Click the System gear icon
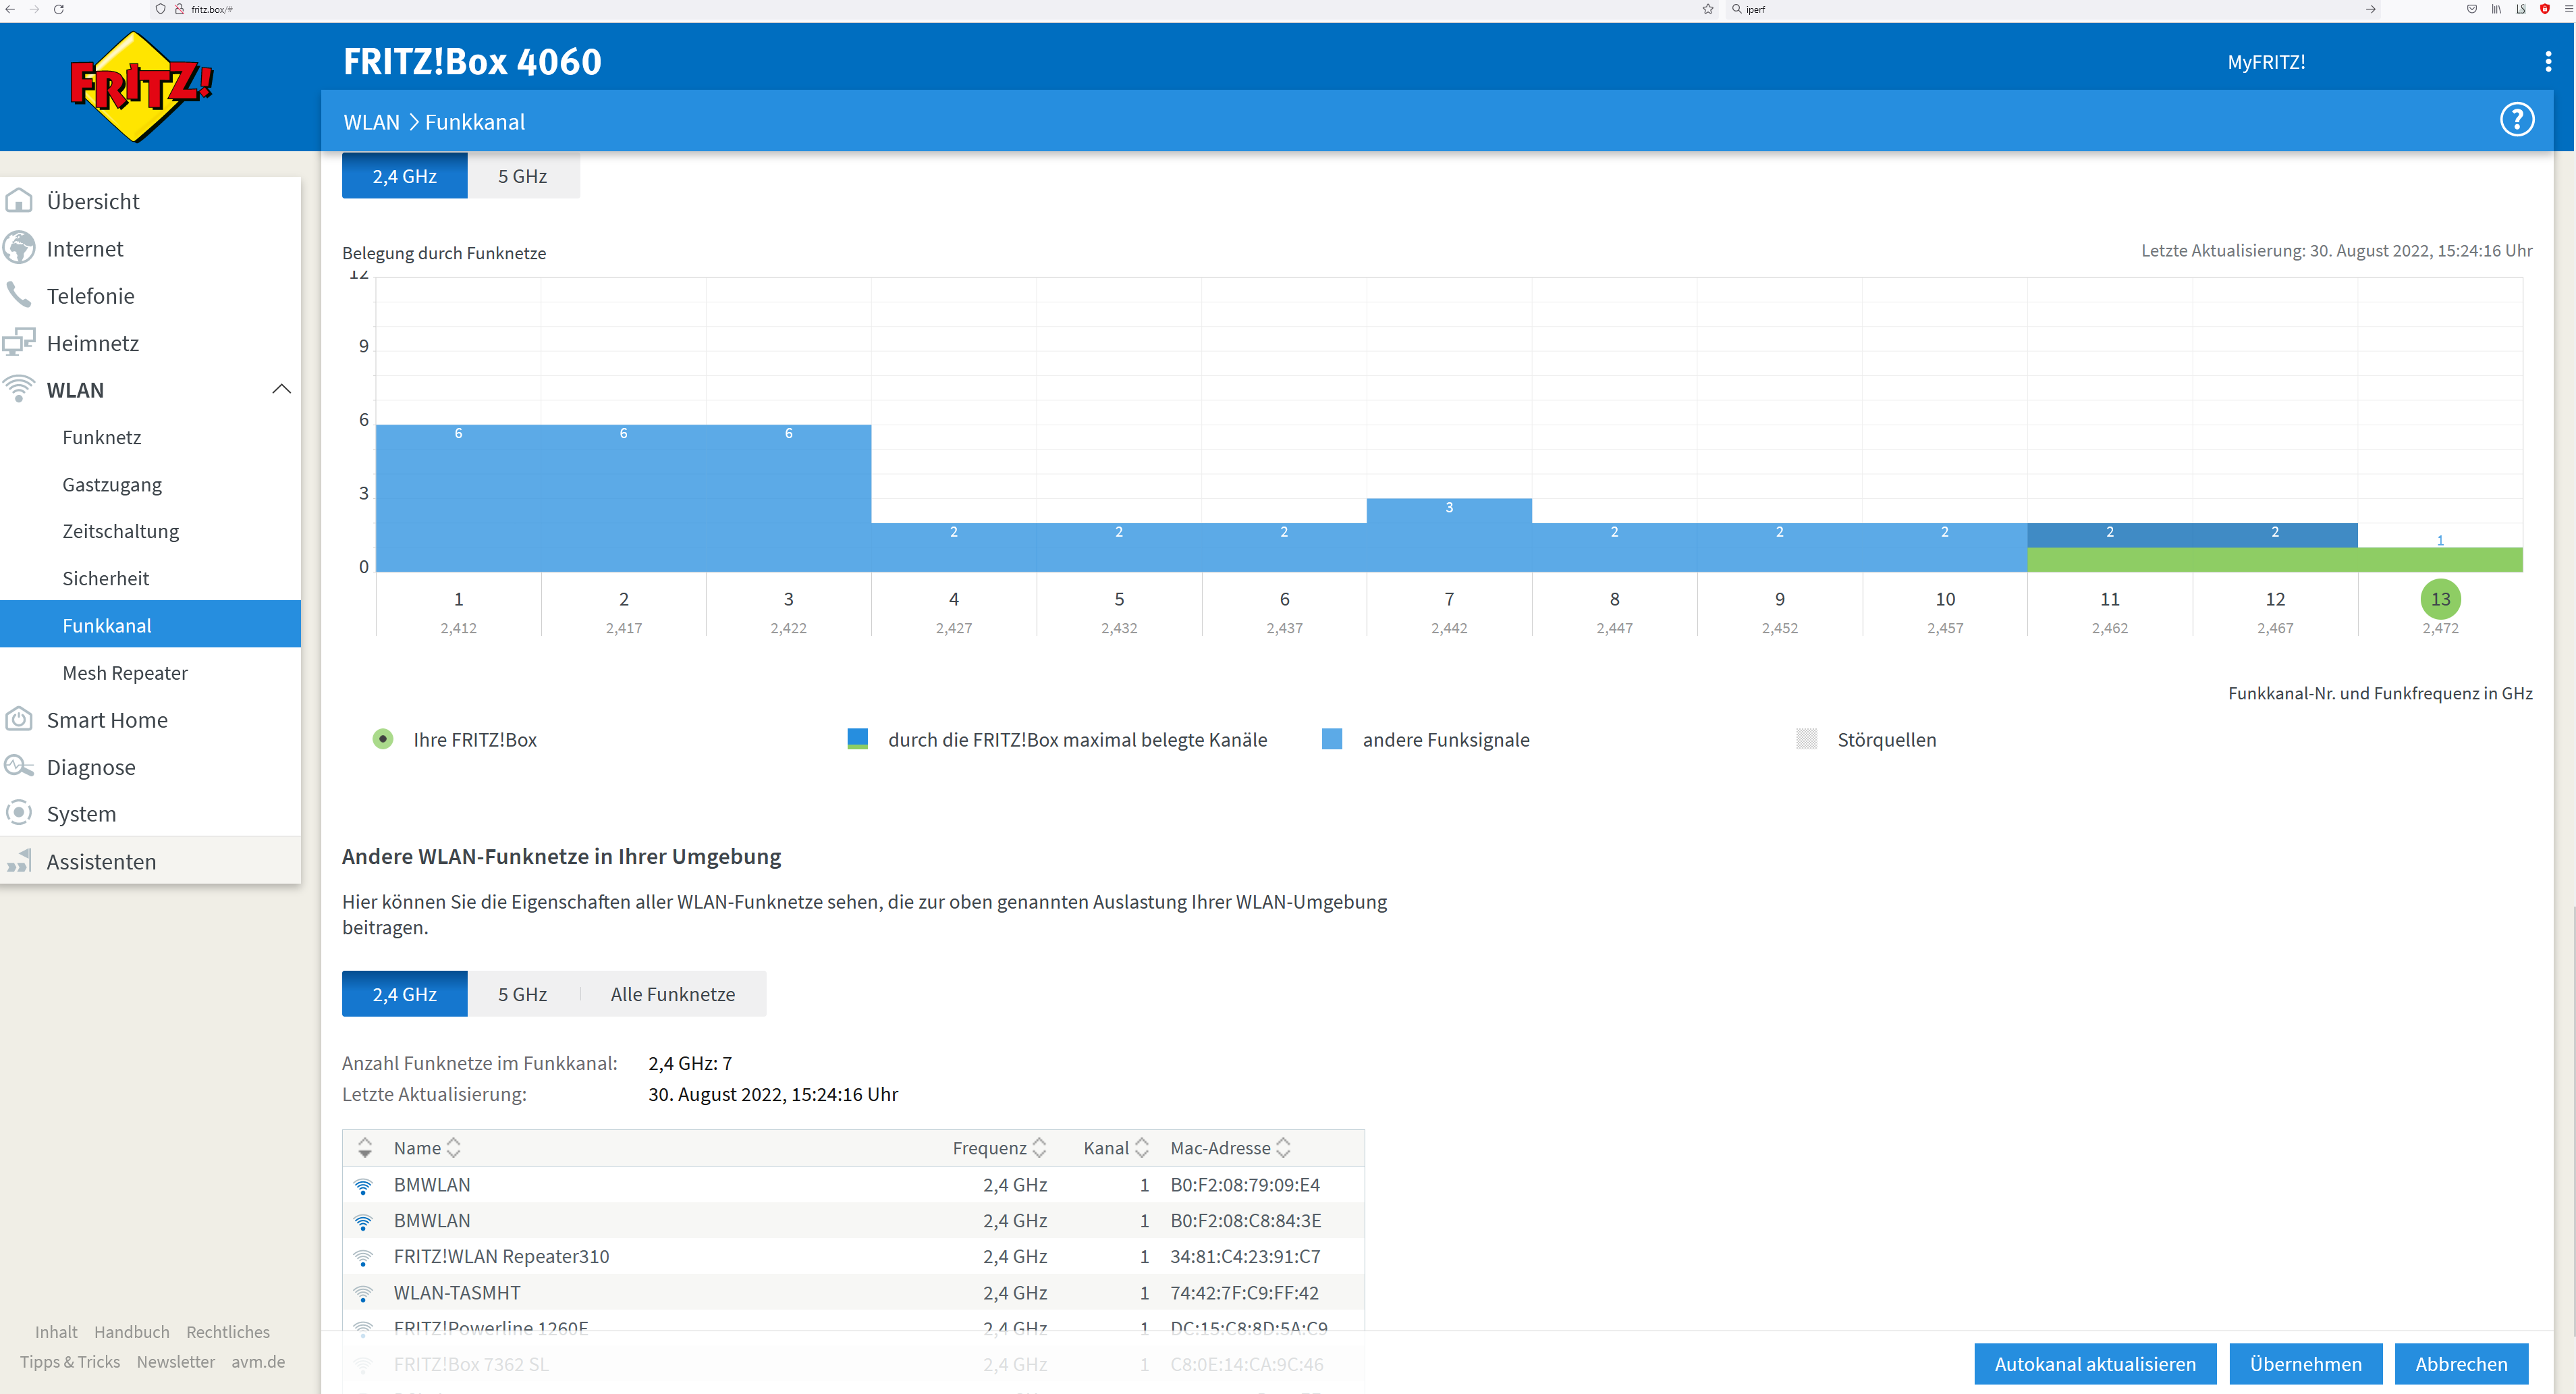The width and height of the screenshot is (2576, 1394). click(19, 813)
